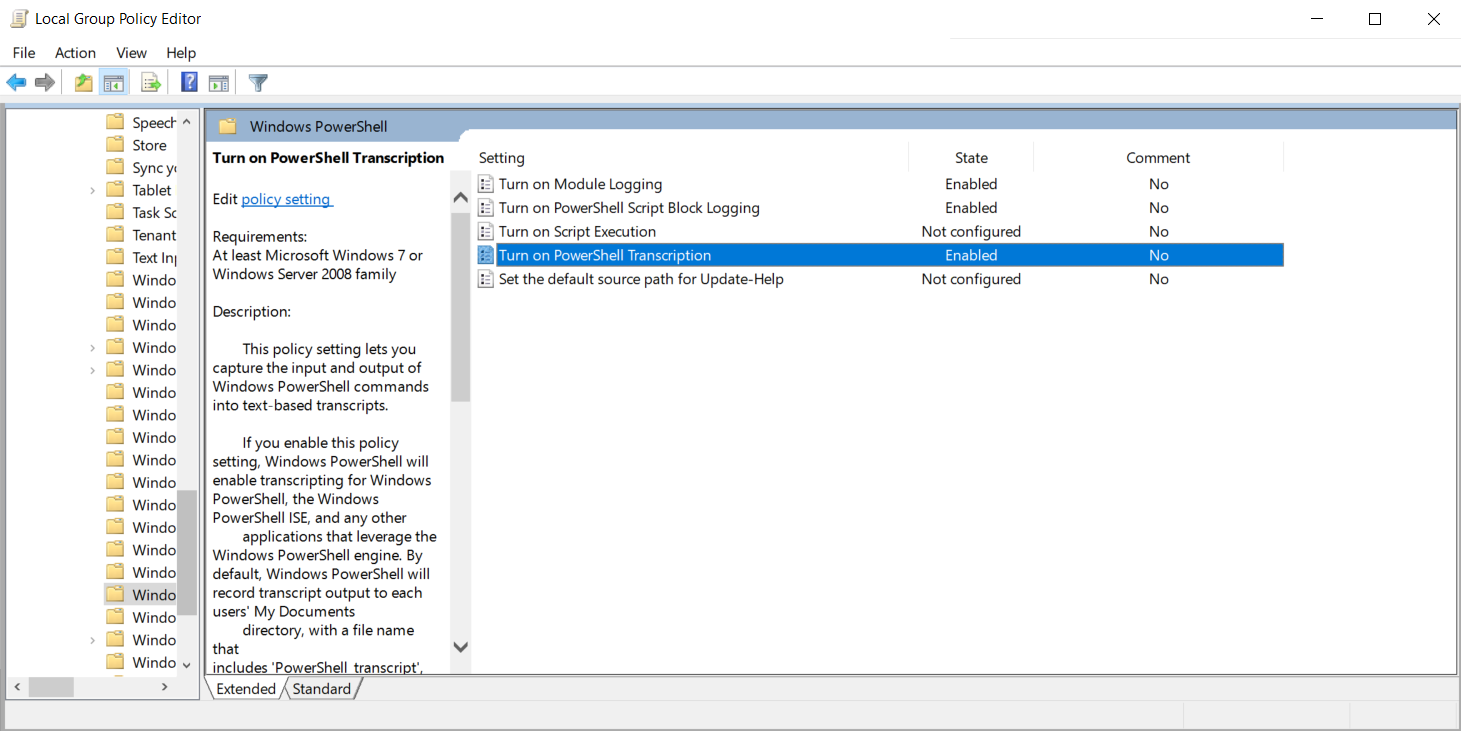Toggle the Show/Hide Action Pane icon

[x=219, y=83]
